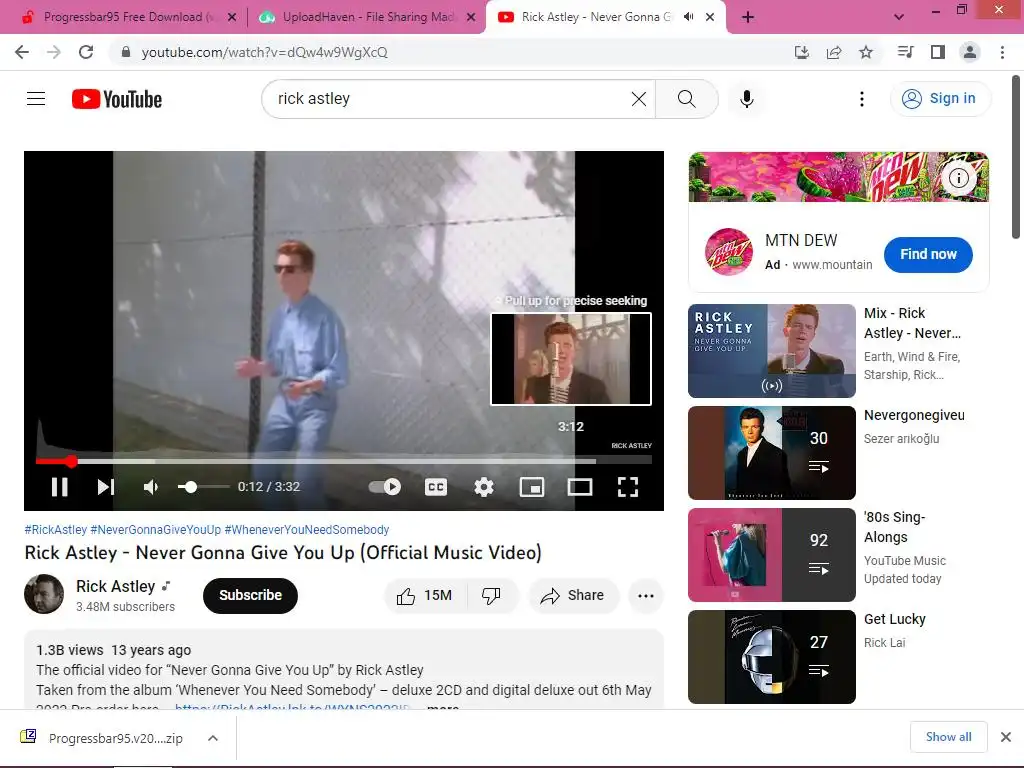This screenshot has height=768, width=1024.
Task: Seek on the video progress bar
Action: pyautogui.click(x=344, y=461)
